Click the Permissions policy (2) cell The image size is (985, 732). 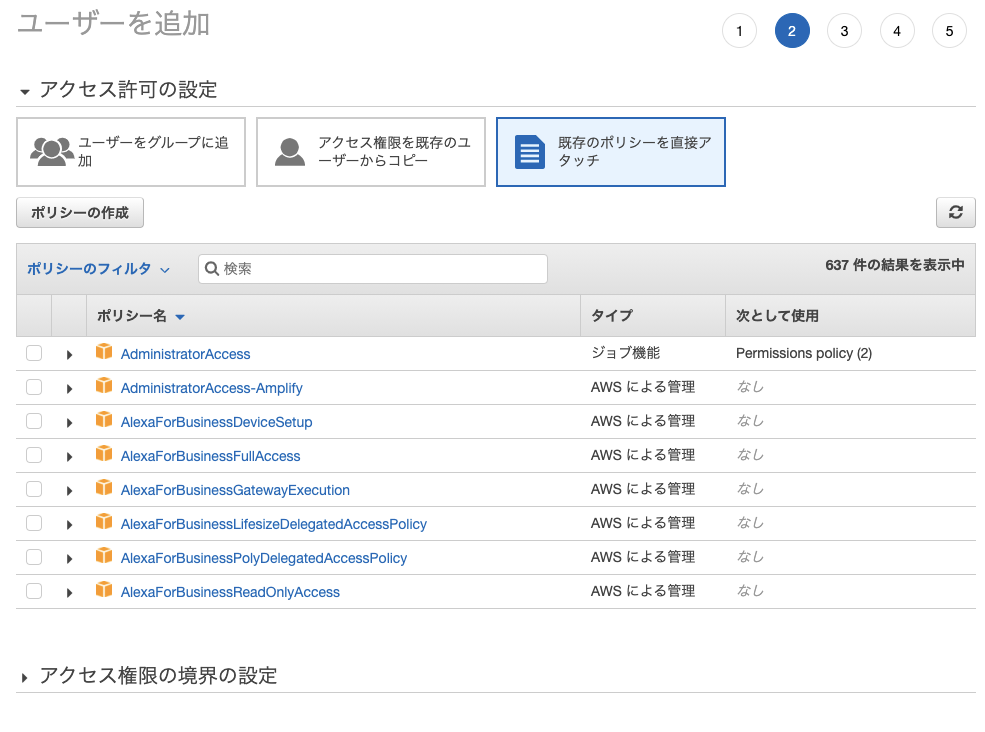(803, 353)
